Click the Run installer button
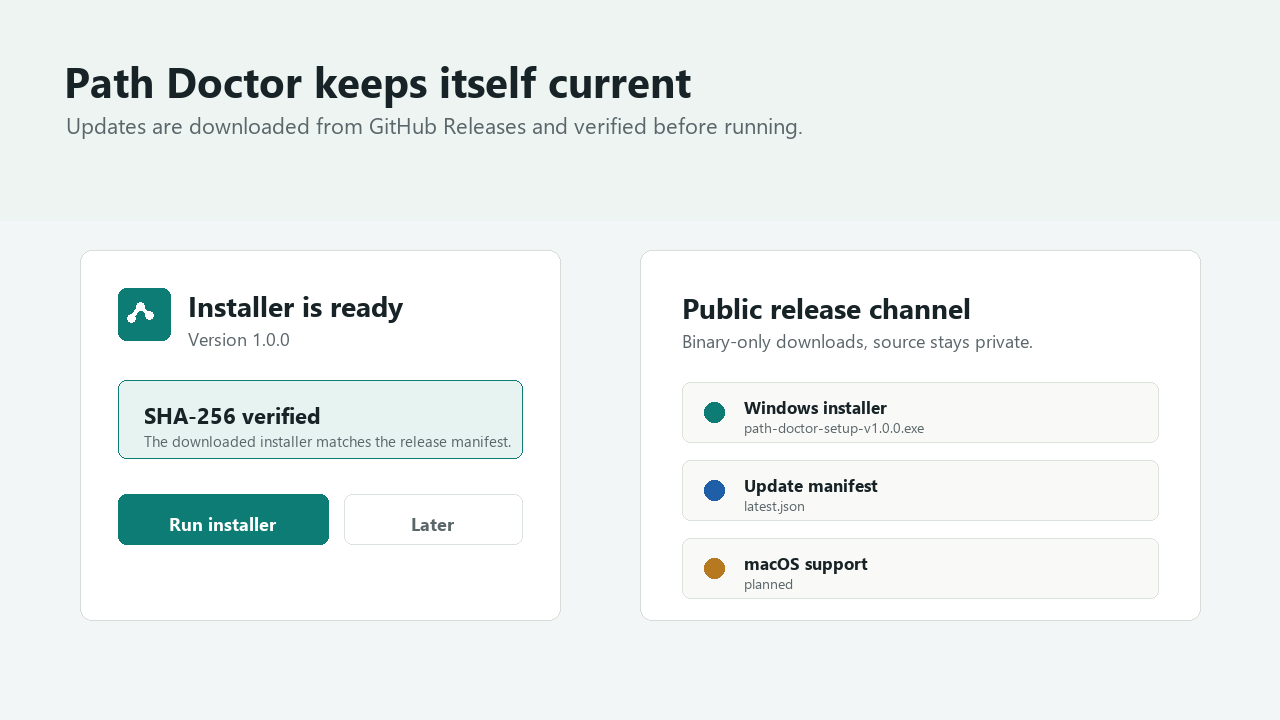 pos(223,519)
